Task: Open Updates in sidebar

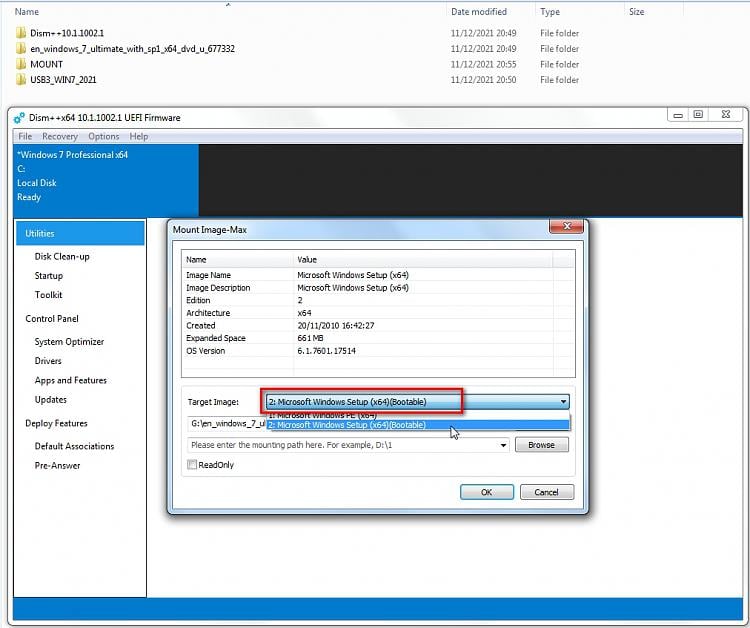Action: coord(50,400)
